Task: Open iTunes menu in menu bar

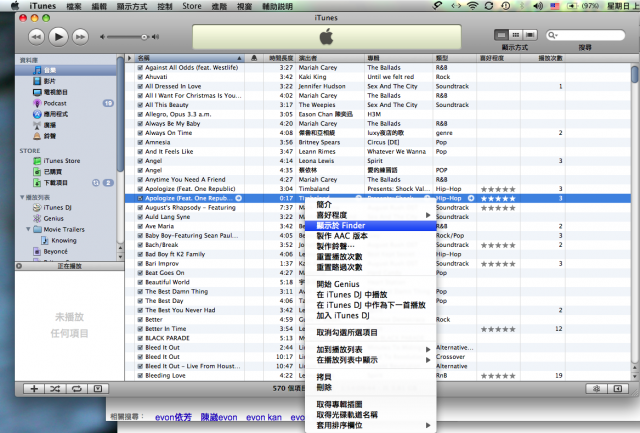Action: coord(42,6)
